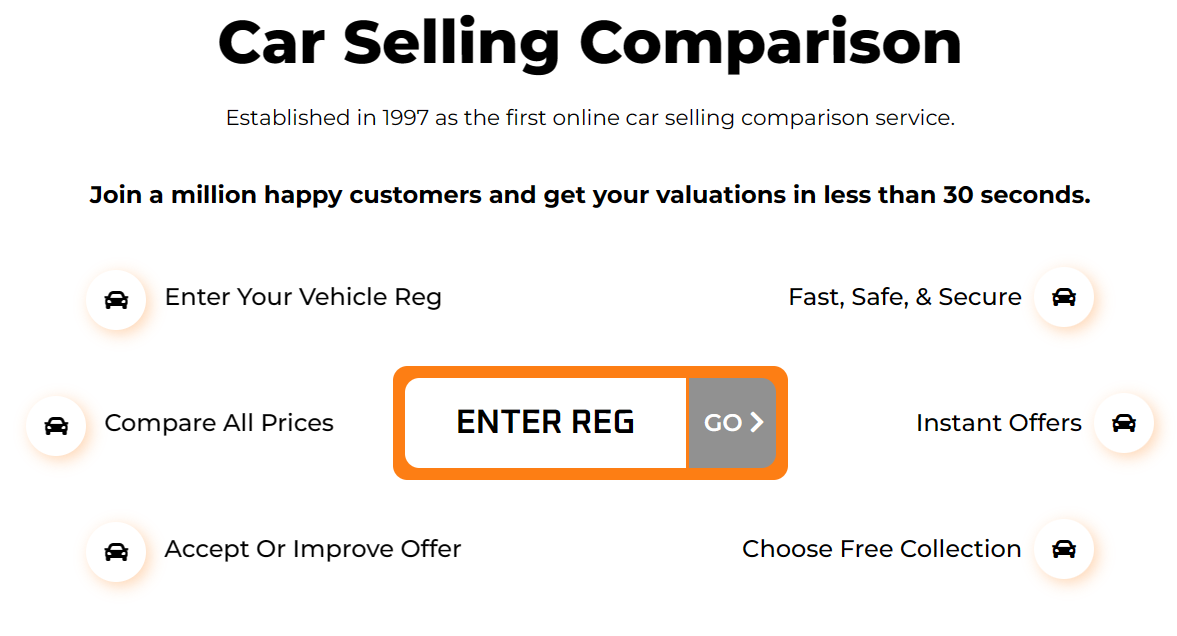Click the Fast, Safe, & Secure label
Viewport: 1177px width, 636px height.
(x=905, y=297)
